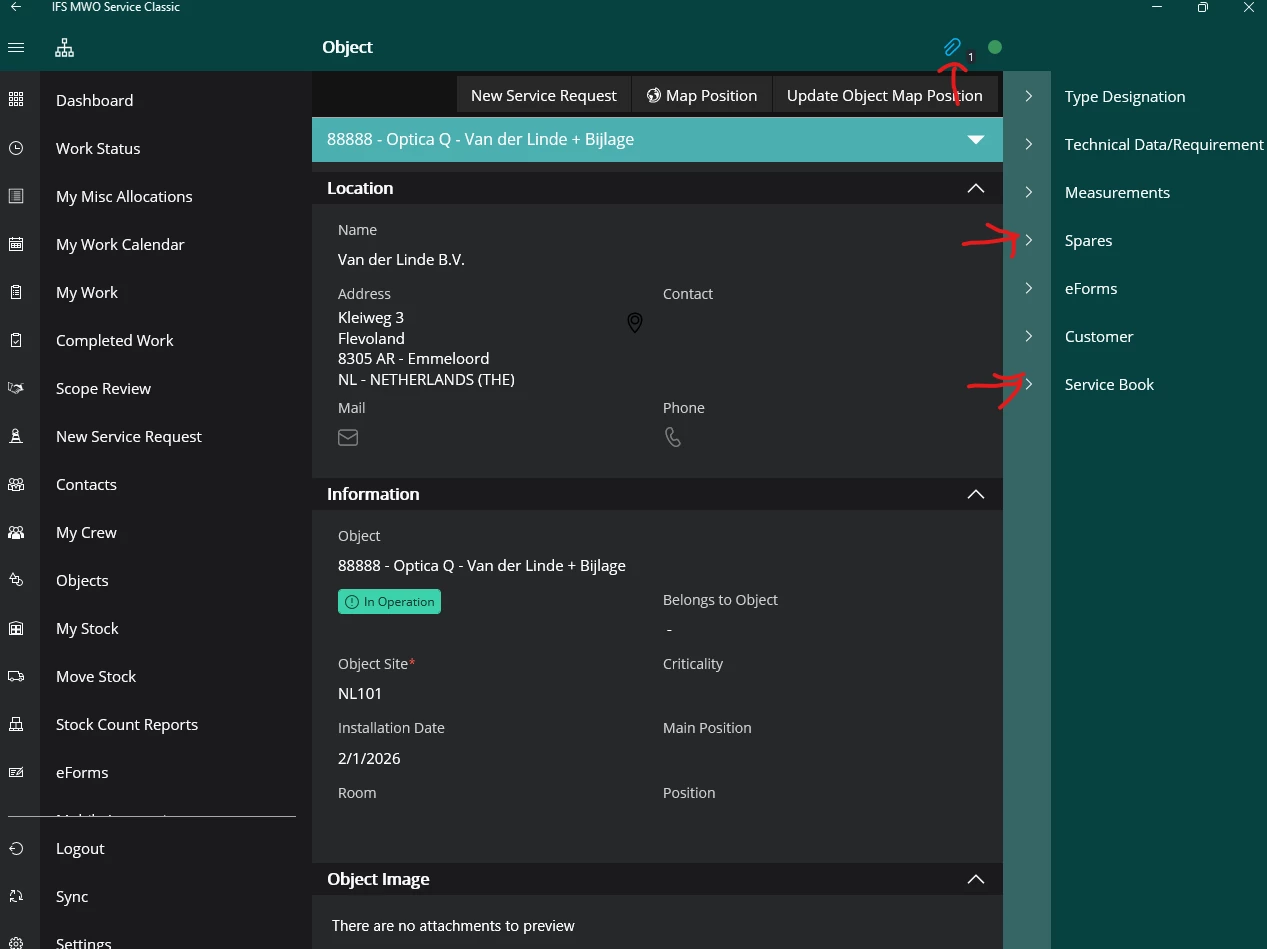Expand the object header dropdown arrow
Image resolution: width=1267 pixels, height=949 pixels.
(x=976, y=140)
